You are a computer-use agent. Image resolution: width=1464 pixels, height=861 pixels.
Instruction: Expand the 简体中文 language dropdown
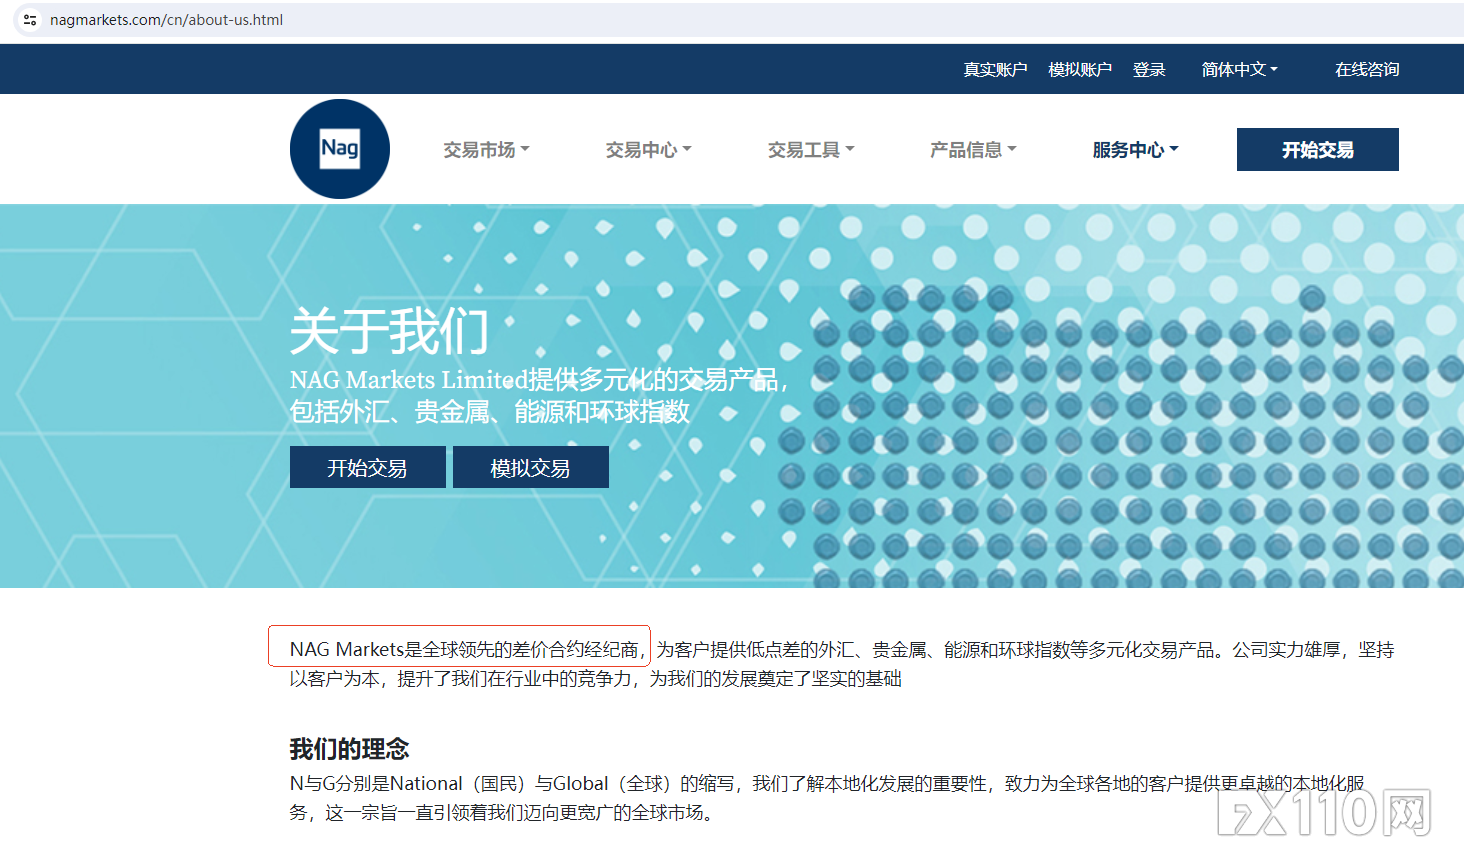(1239, 70)
